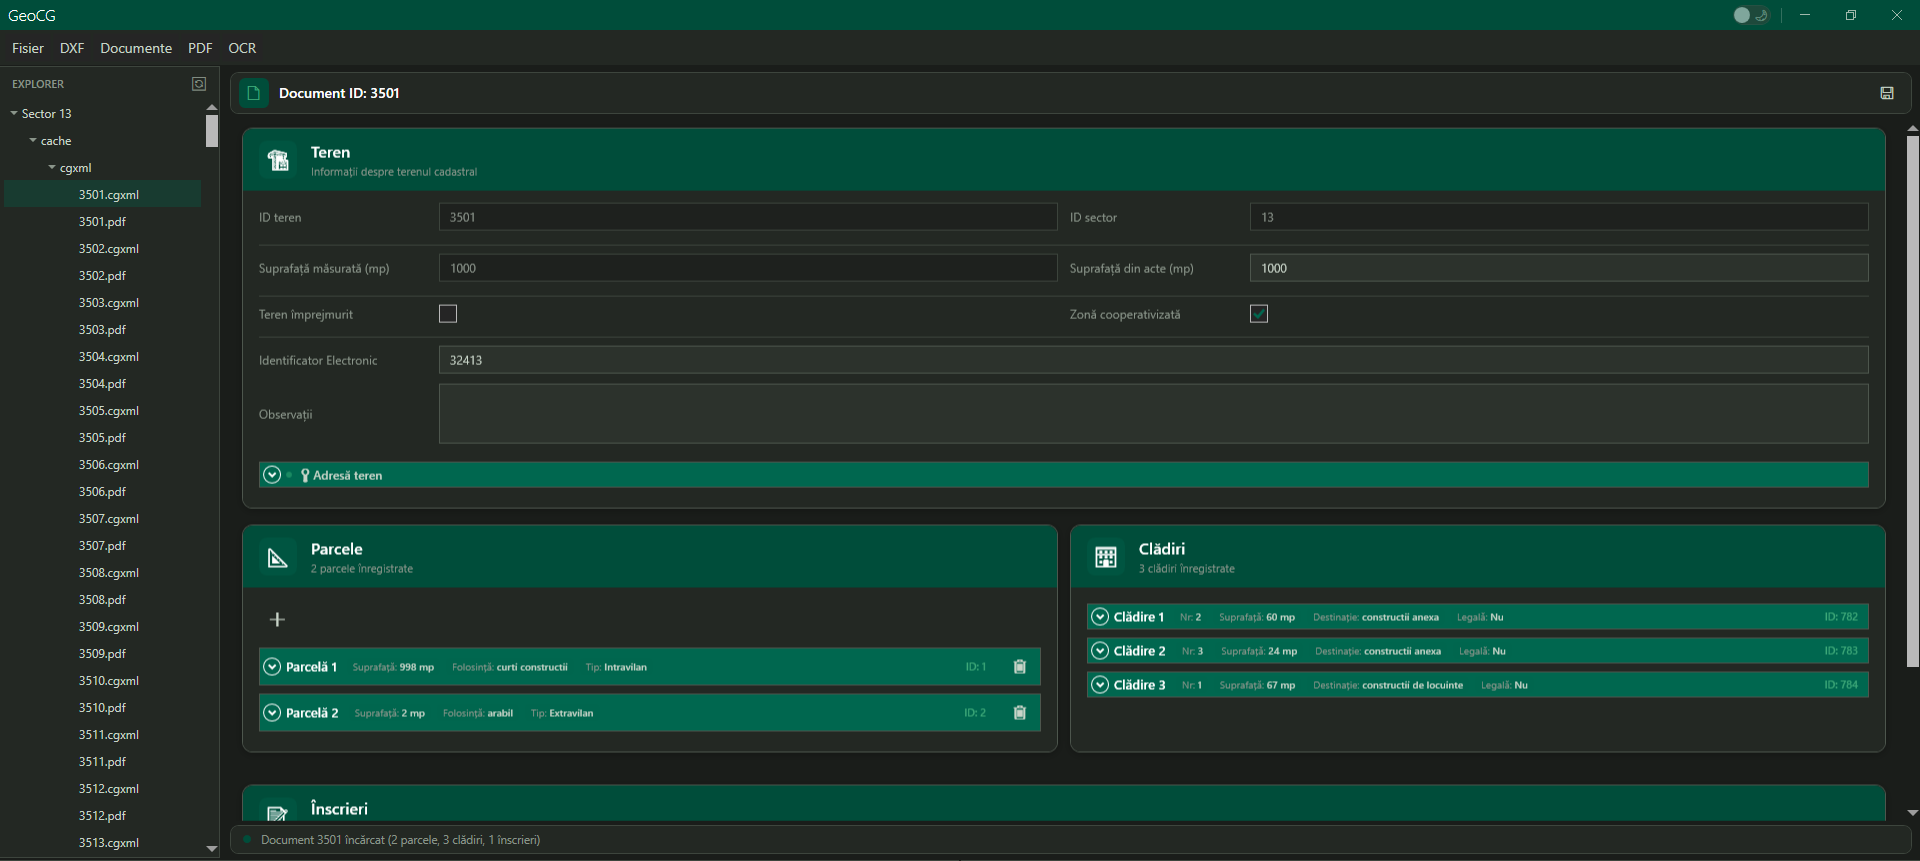Click the Explorer scroll down arrow

click(x=211, y=848)
